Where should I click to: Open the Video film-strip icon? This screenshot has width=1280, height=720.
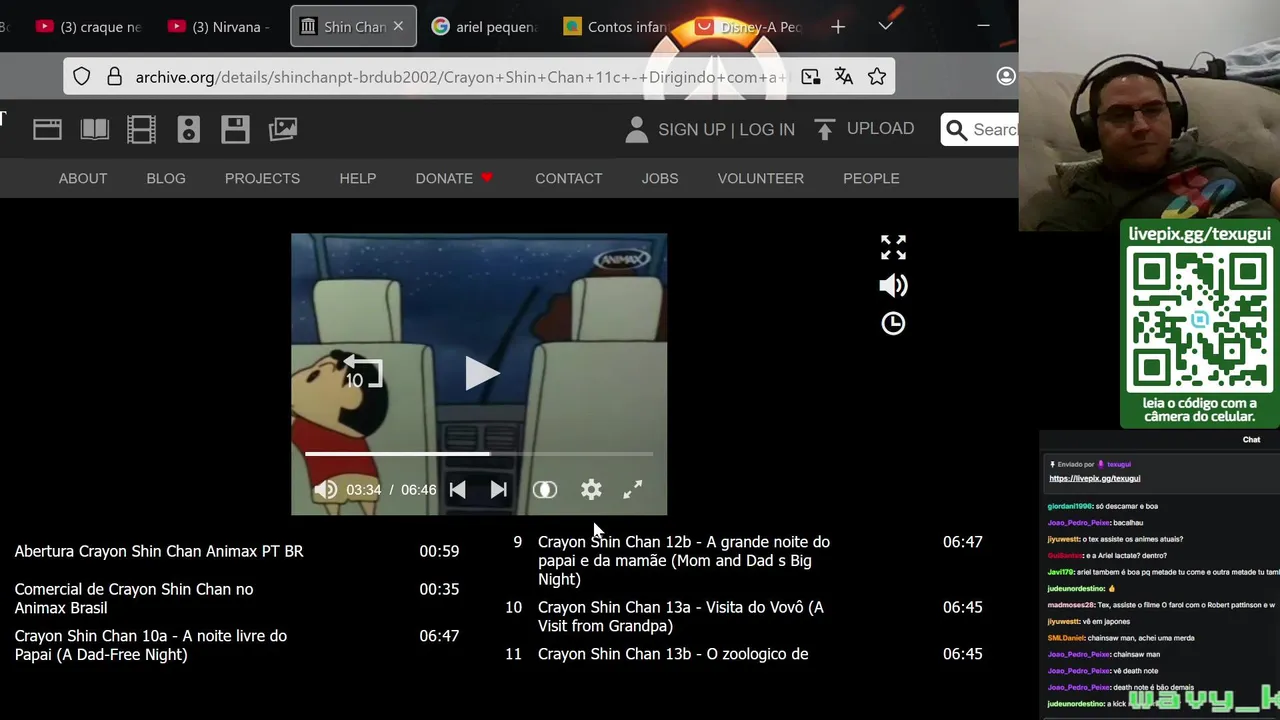point(141,129)
